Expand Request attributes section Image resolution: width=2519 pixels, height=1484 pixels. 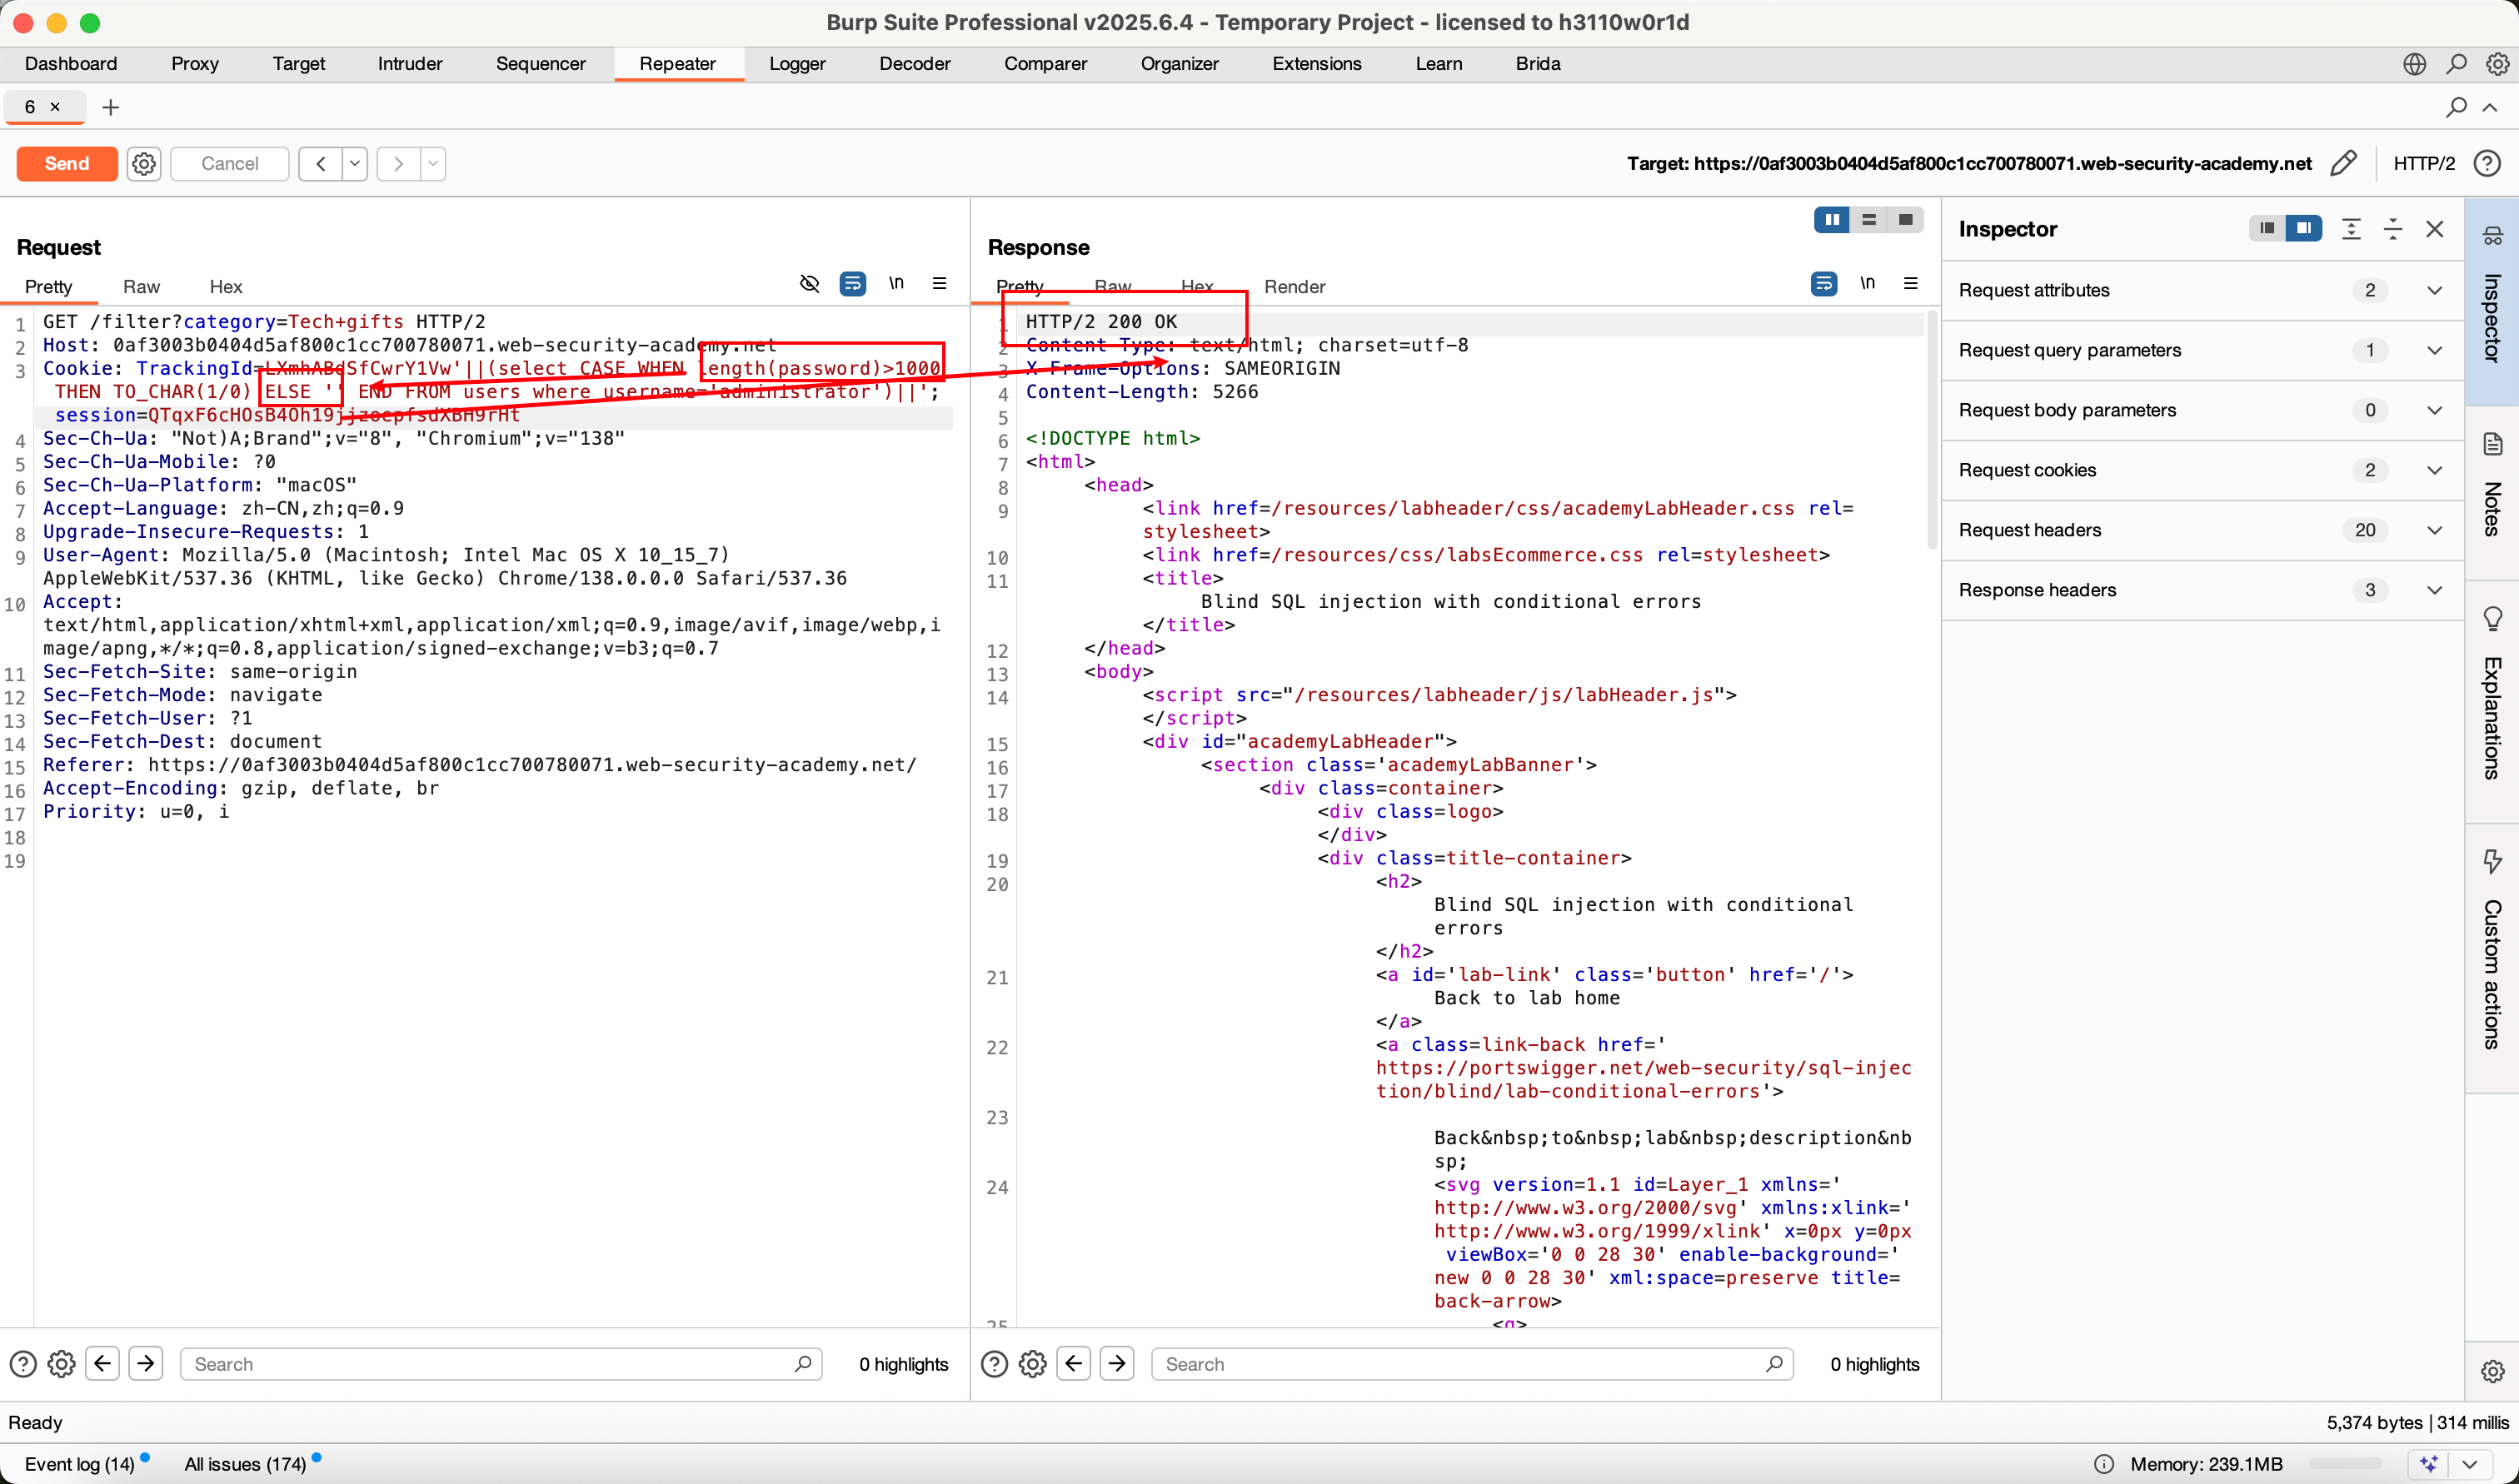(x=2203, y=290)
